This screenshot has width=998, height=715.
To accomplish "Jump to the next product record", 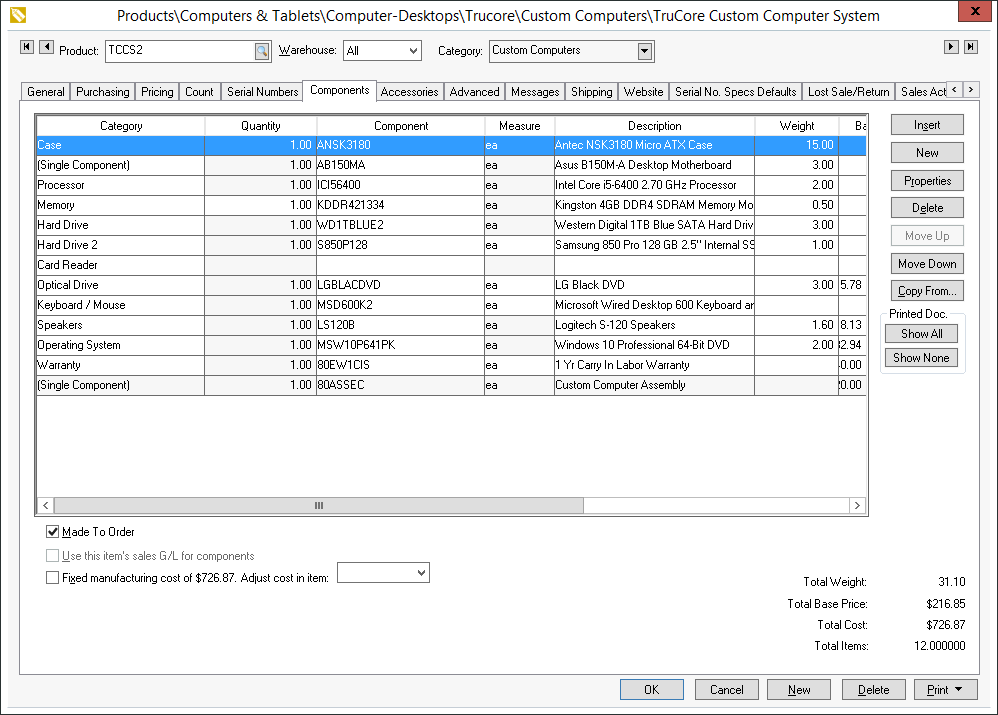I will click(x=951, y=47).
